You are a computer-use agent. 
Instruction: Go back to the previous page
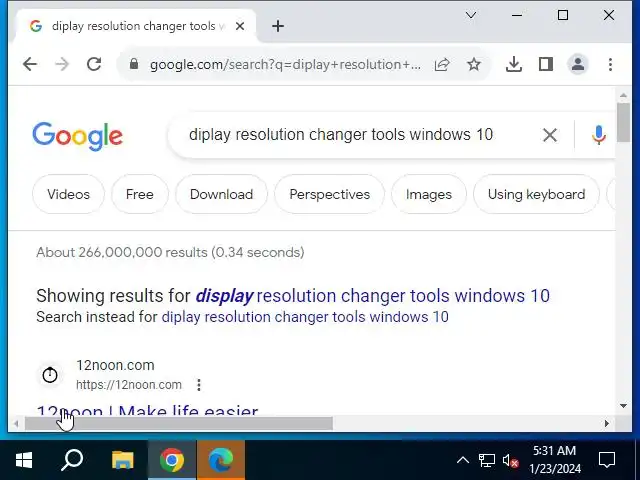pos(30,64)
